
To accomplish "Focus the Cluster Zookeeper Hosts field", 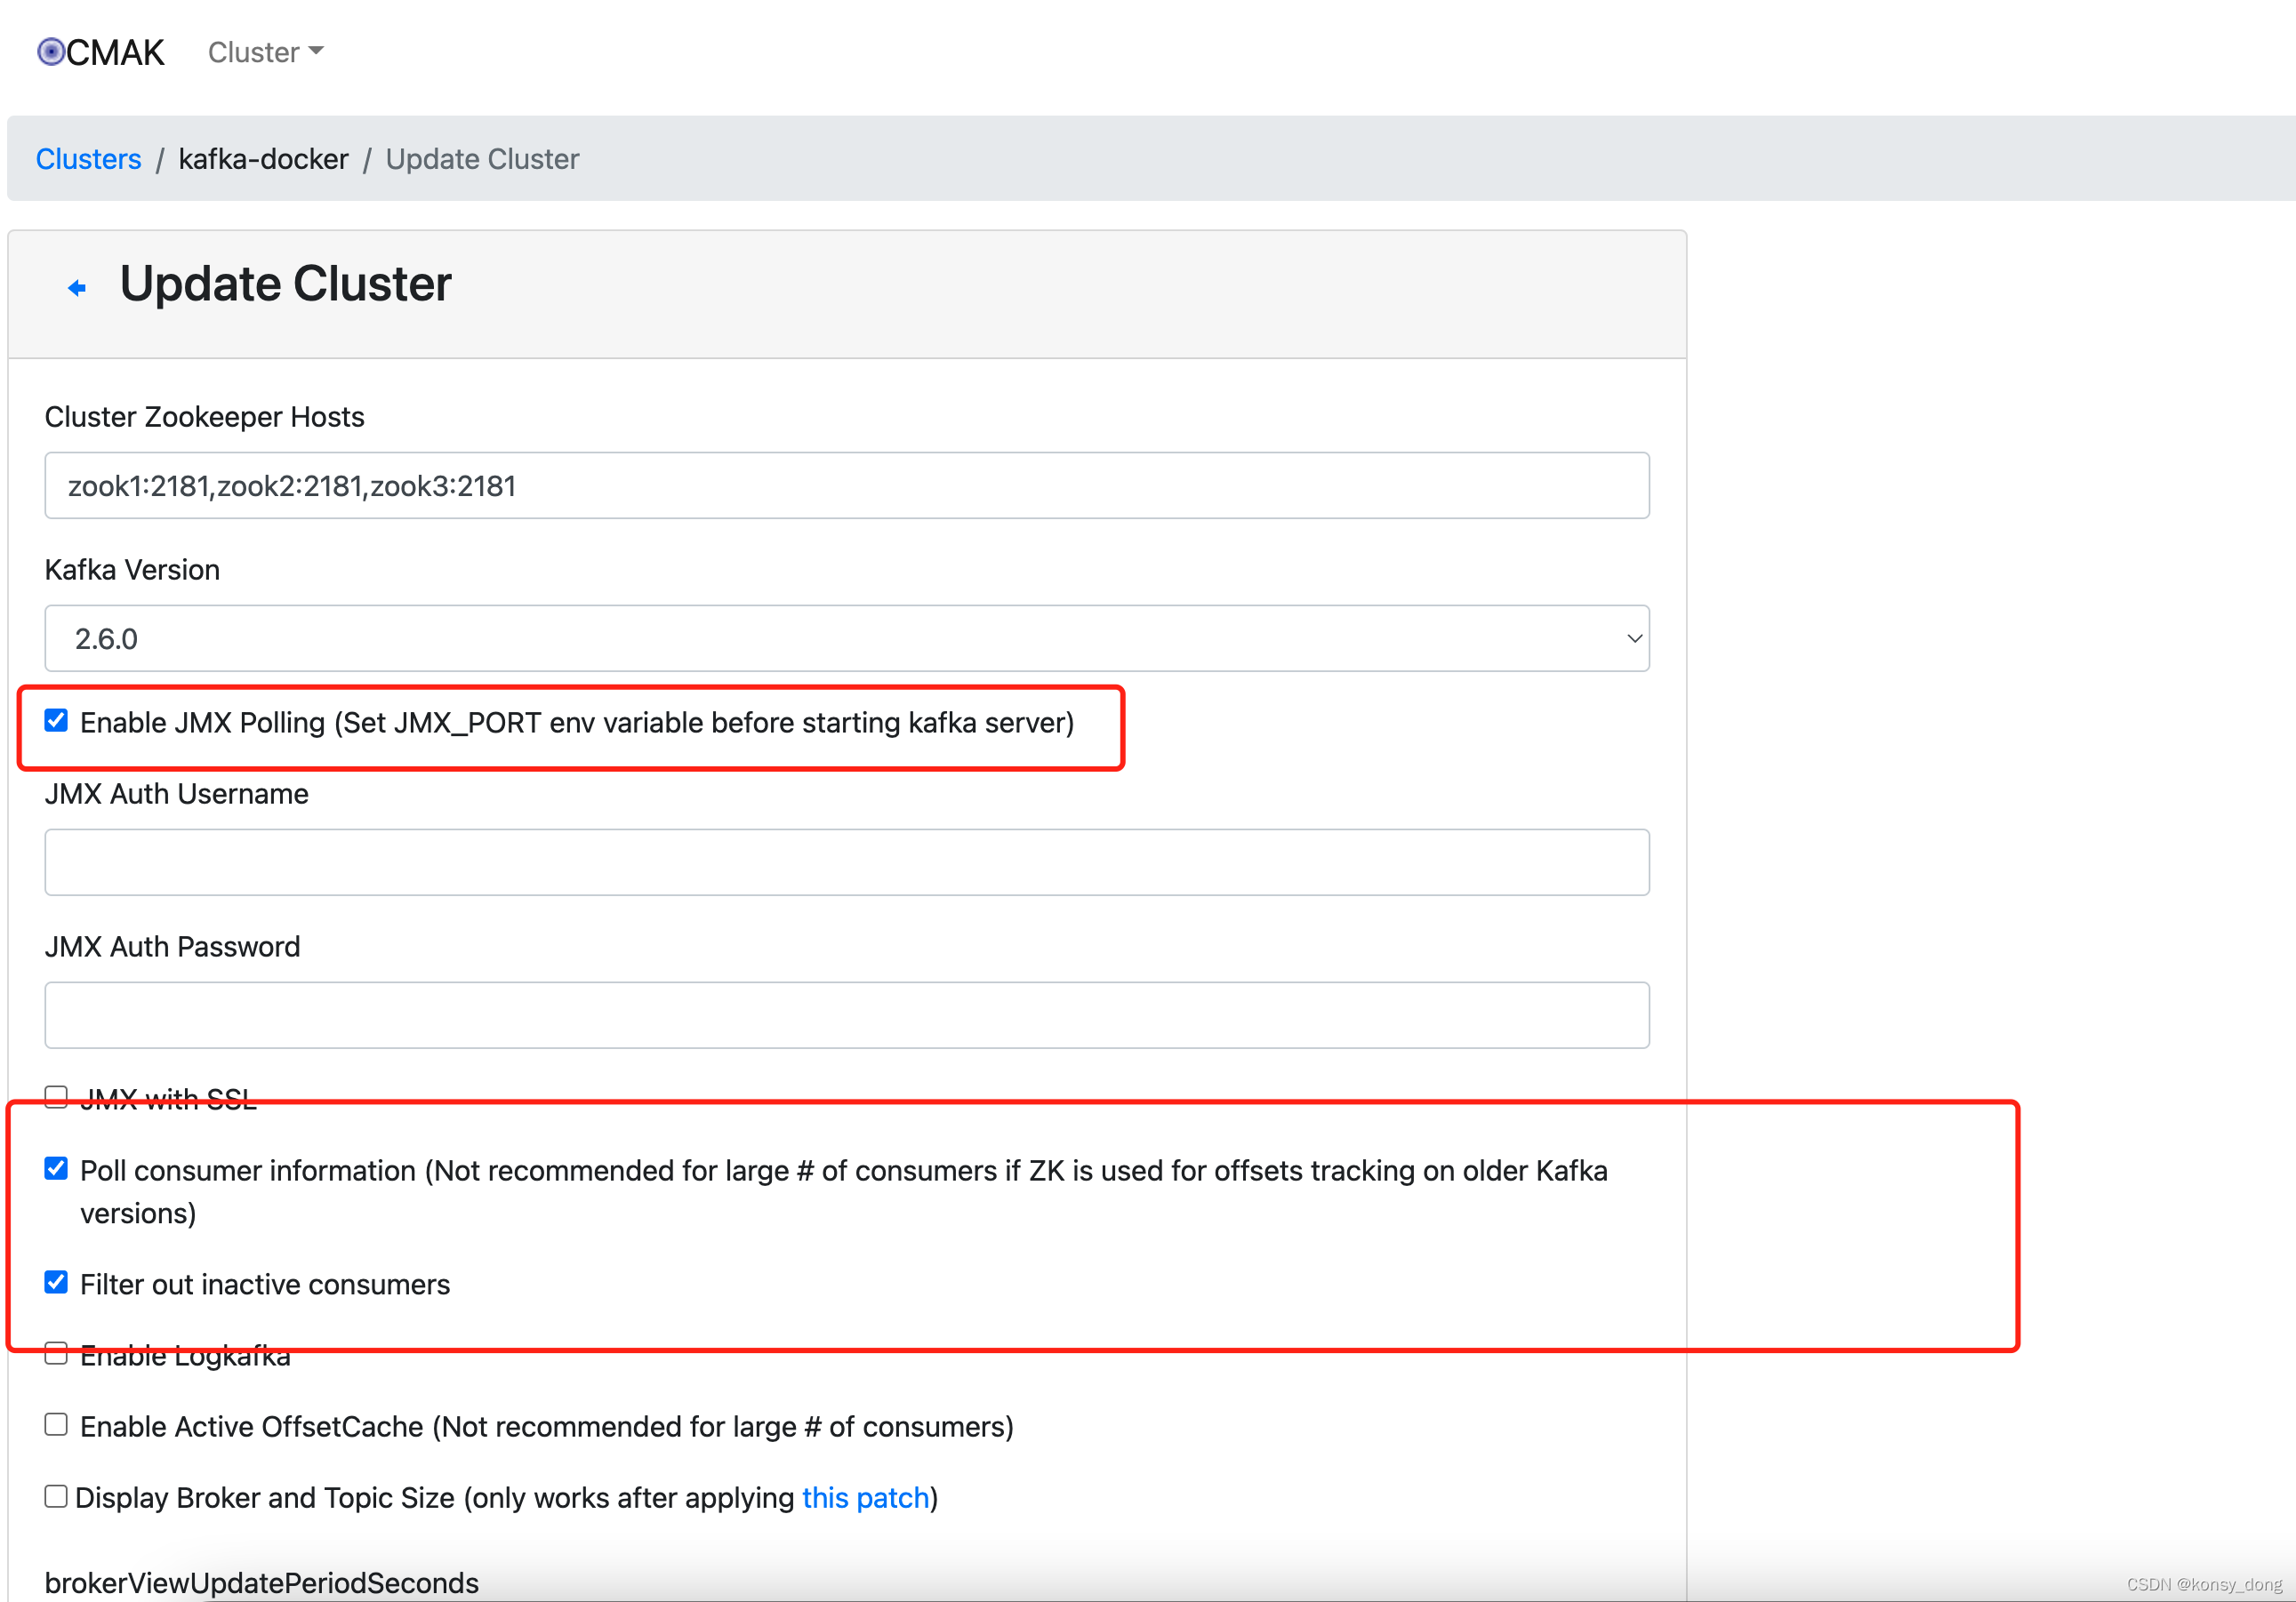I will 847,486.
